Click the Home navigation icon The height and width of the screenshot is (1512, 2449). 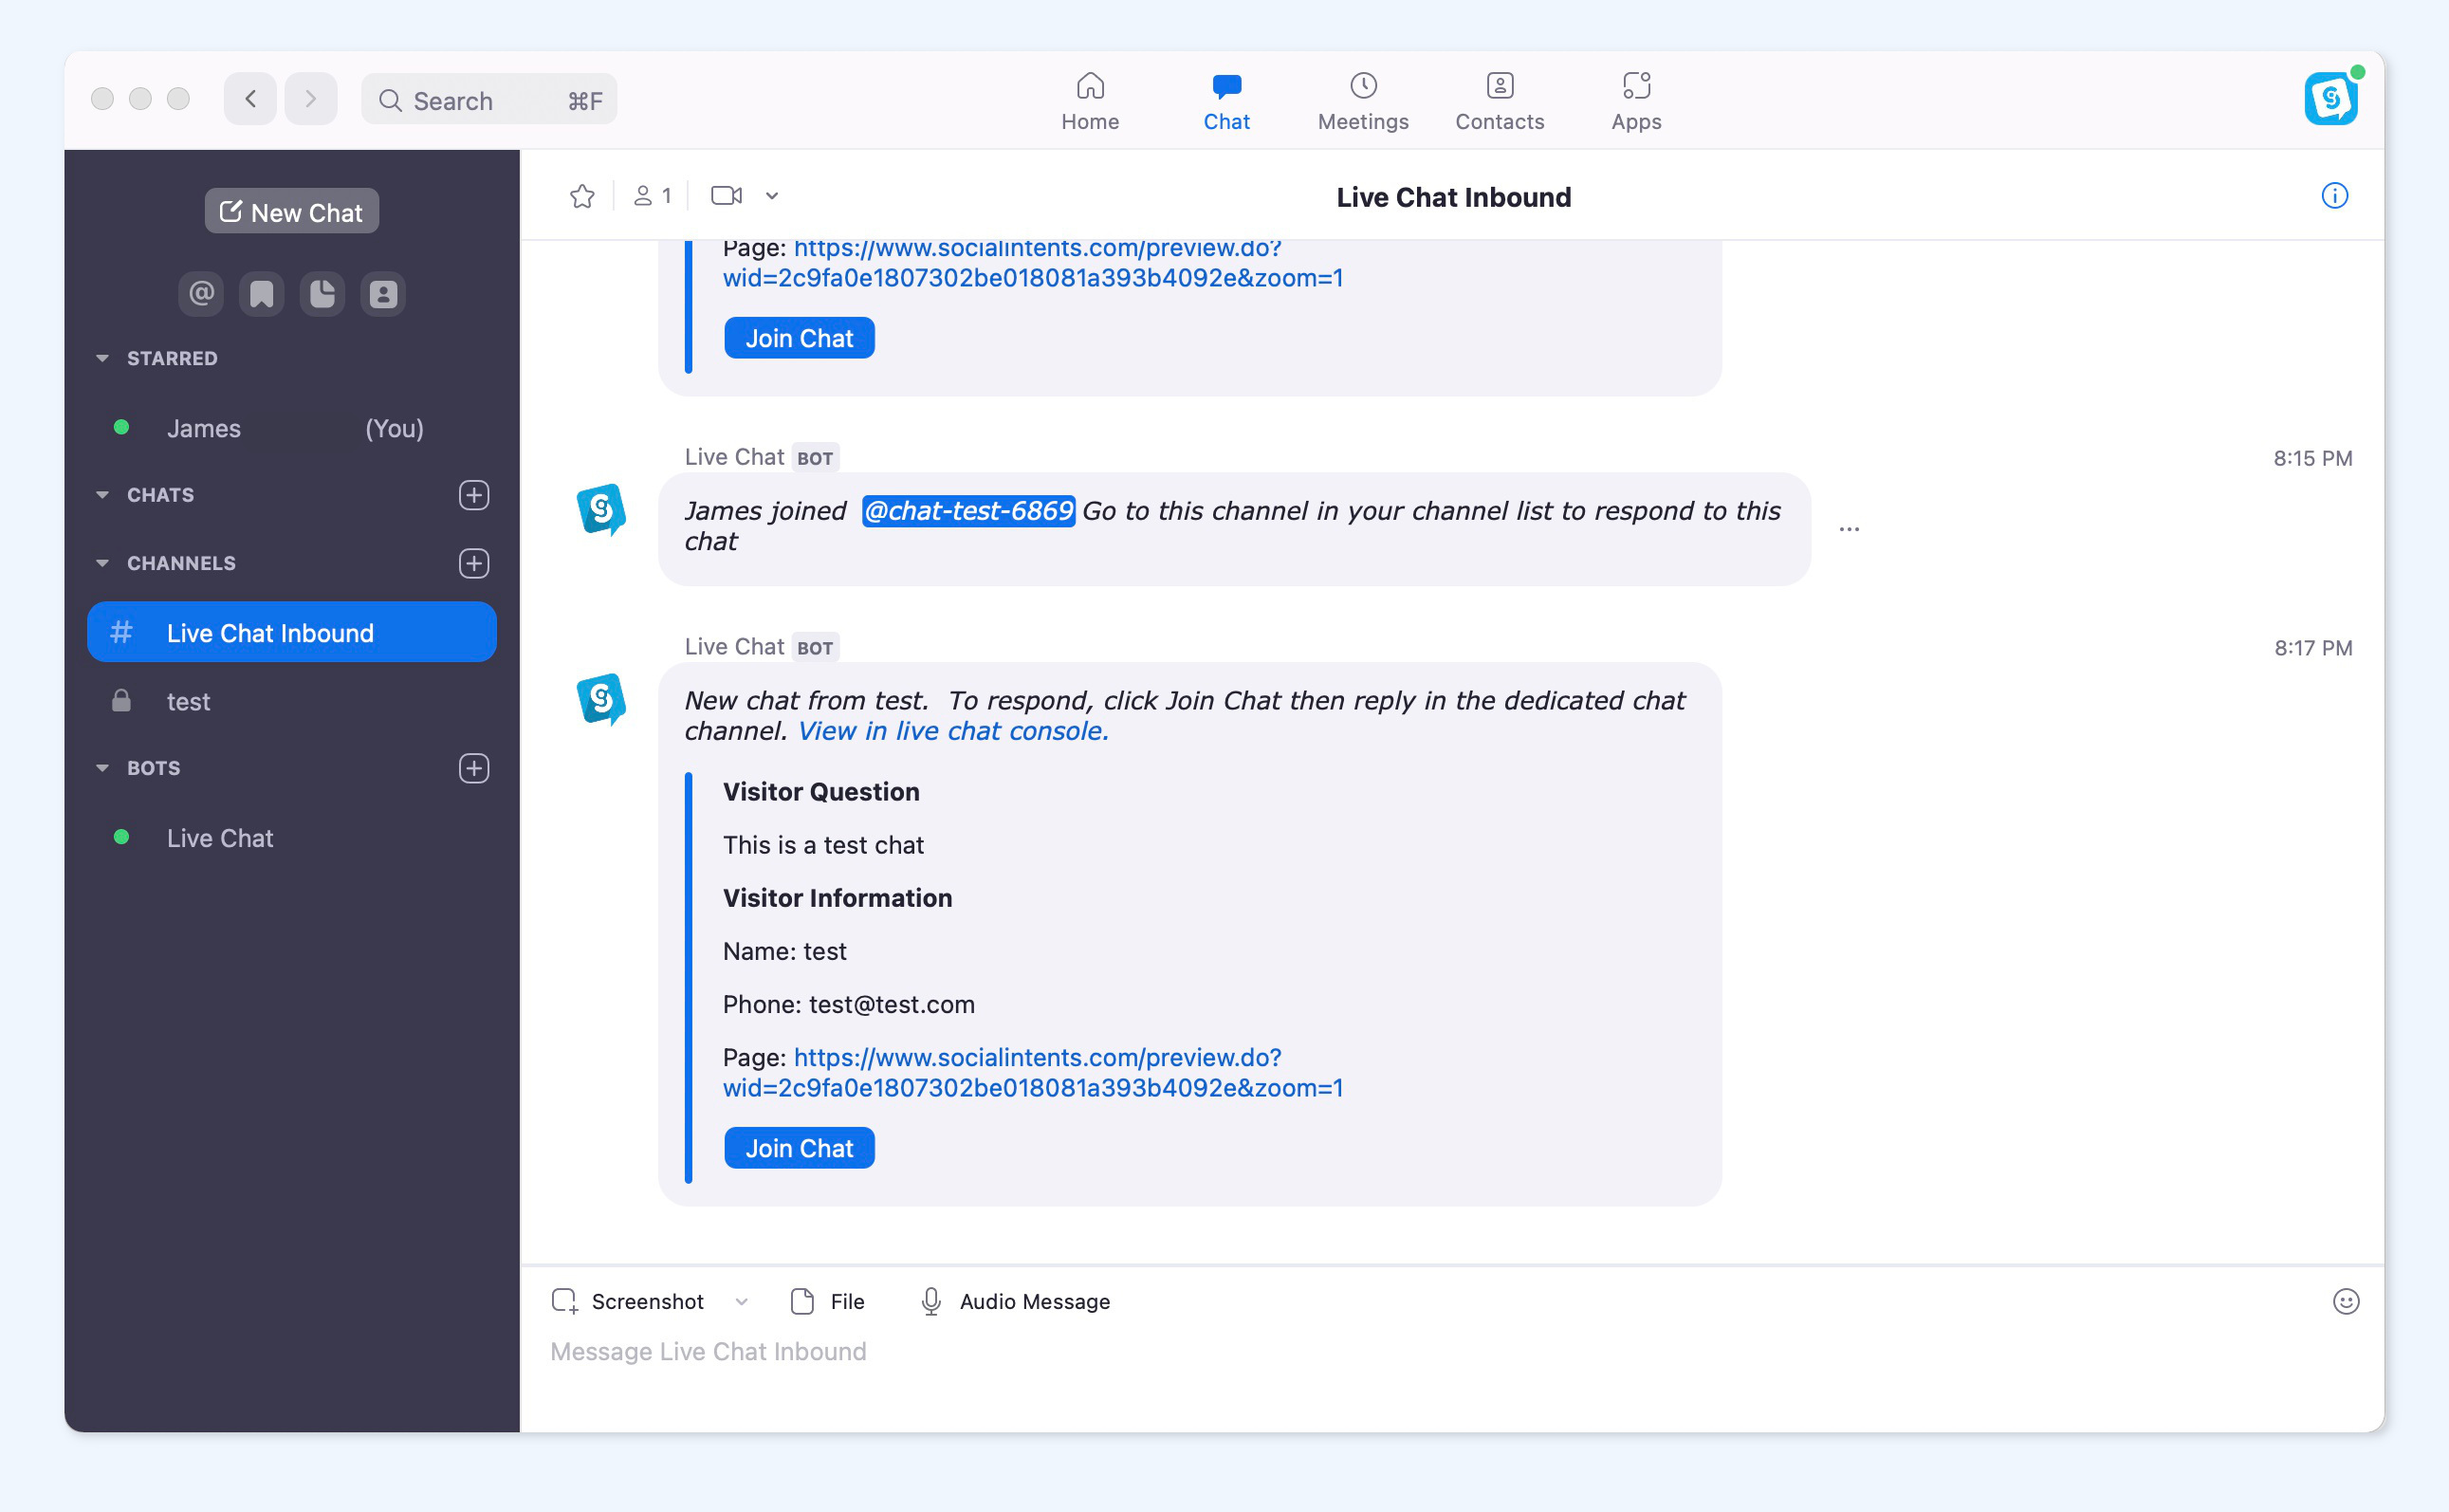[1088, 98]
